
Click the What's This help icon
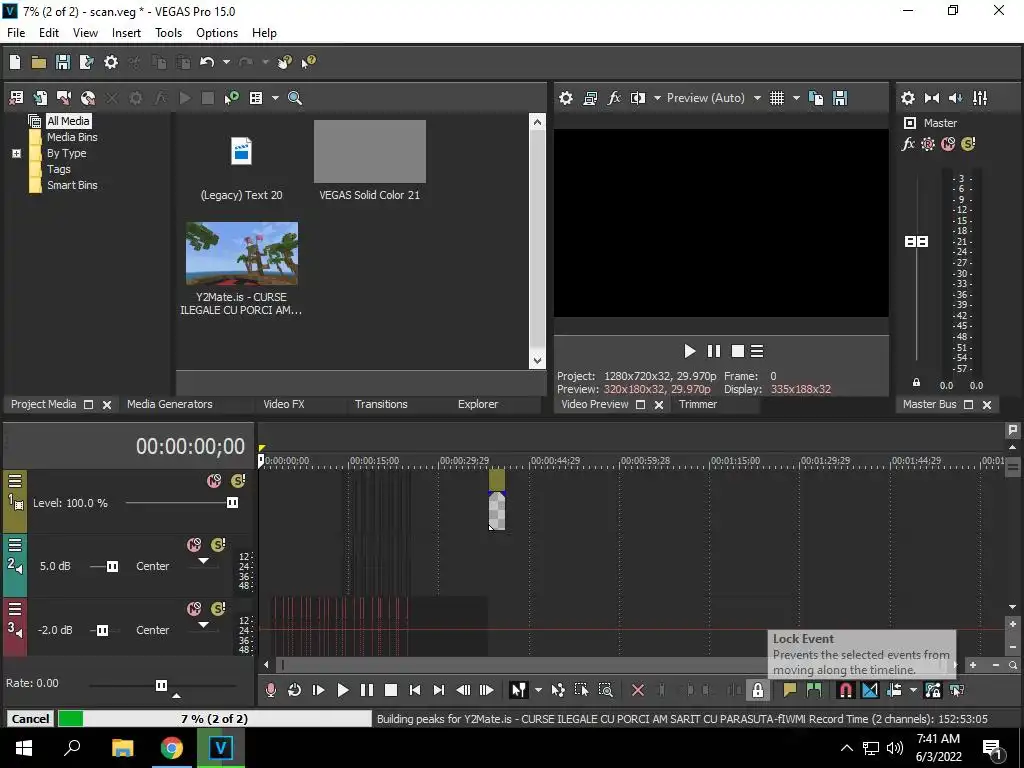tap(308, 62)
